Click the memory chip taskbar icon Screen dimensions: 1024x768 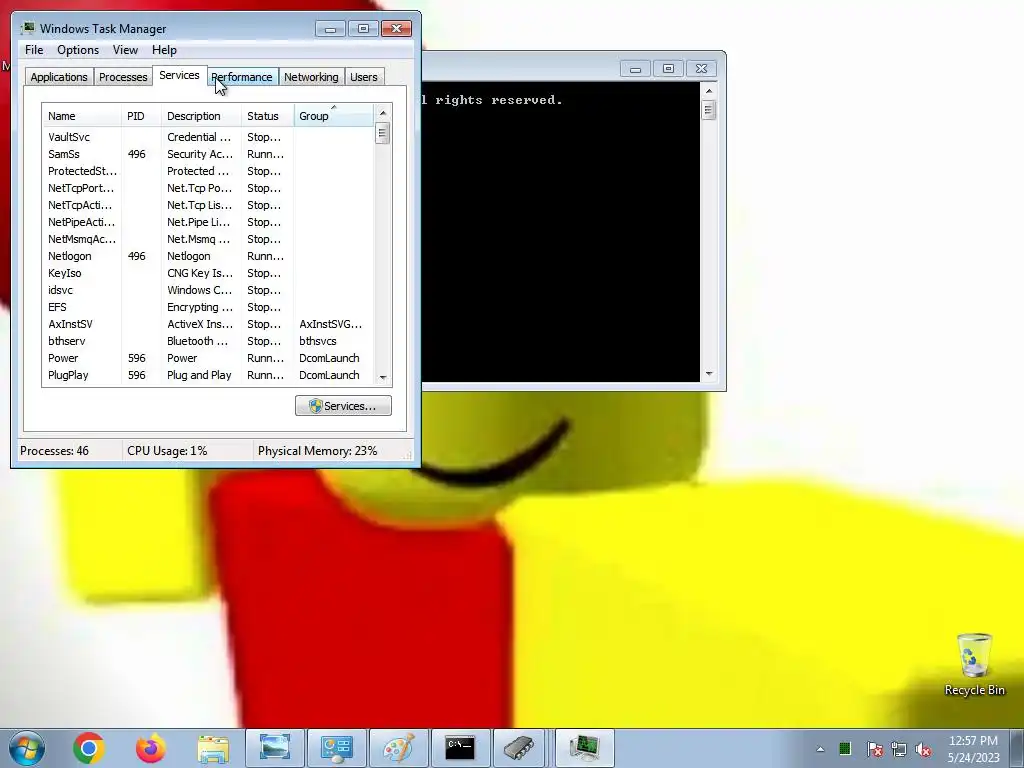point(521,748)
